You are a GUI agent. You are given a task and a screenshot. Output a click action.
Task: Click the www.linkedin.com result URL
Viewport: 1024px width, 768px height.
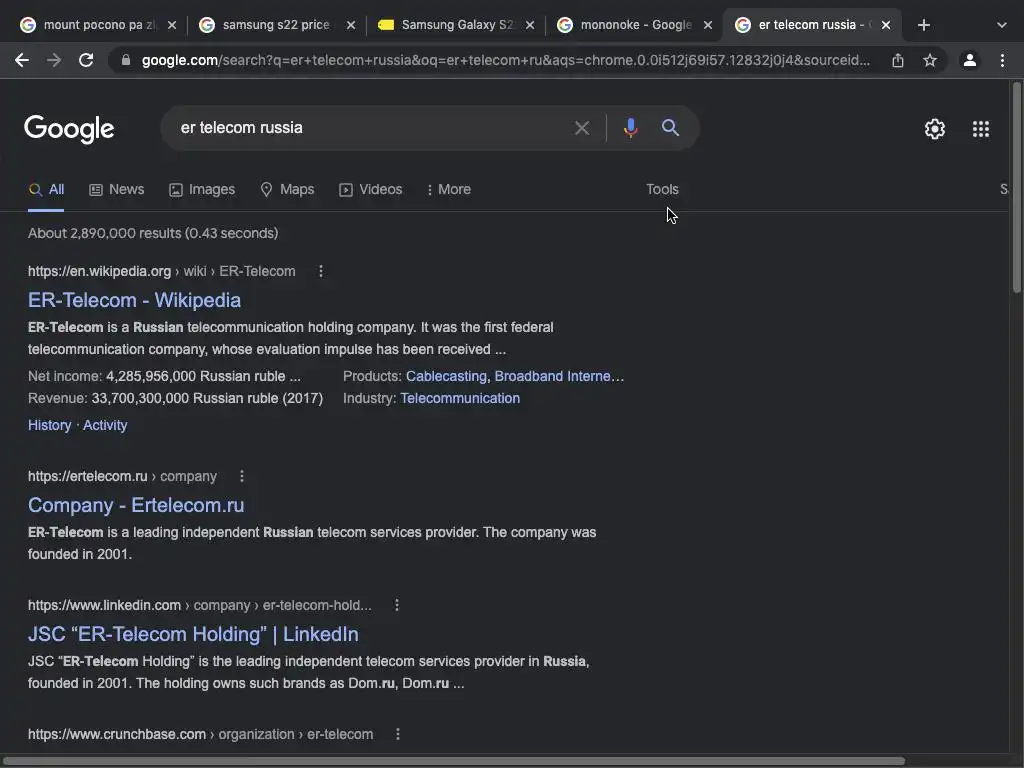pos(200,605)
